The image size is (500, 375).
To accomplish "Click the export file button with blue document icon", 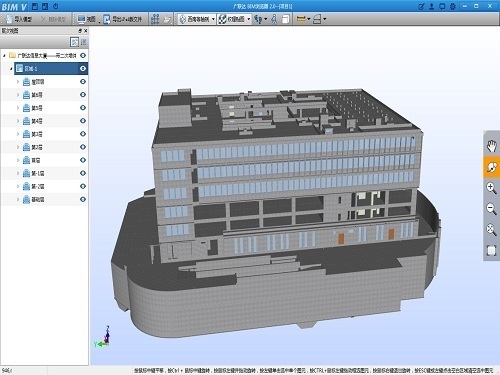I will coord(122,19).
